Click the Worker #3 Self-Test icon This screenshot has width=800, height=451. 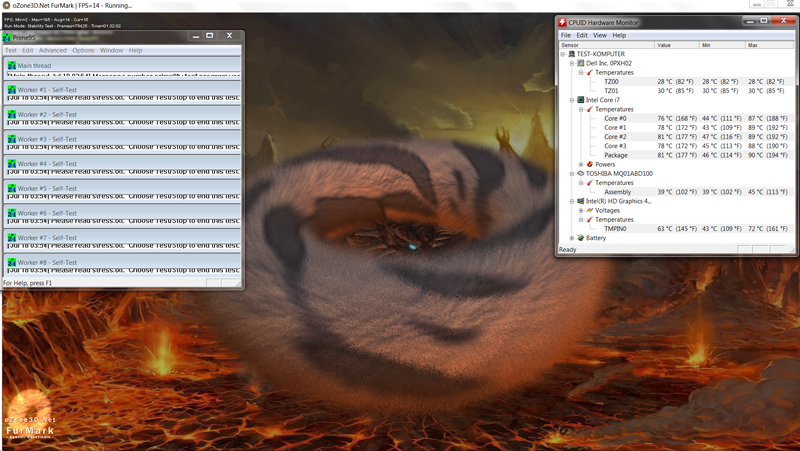12,139
